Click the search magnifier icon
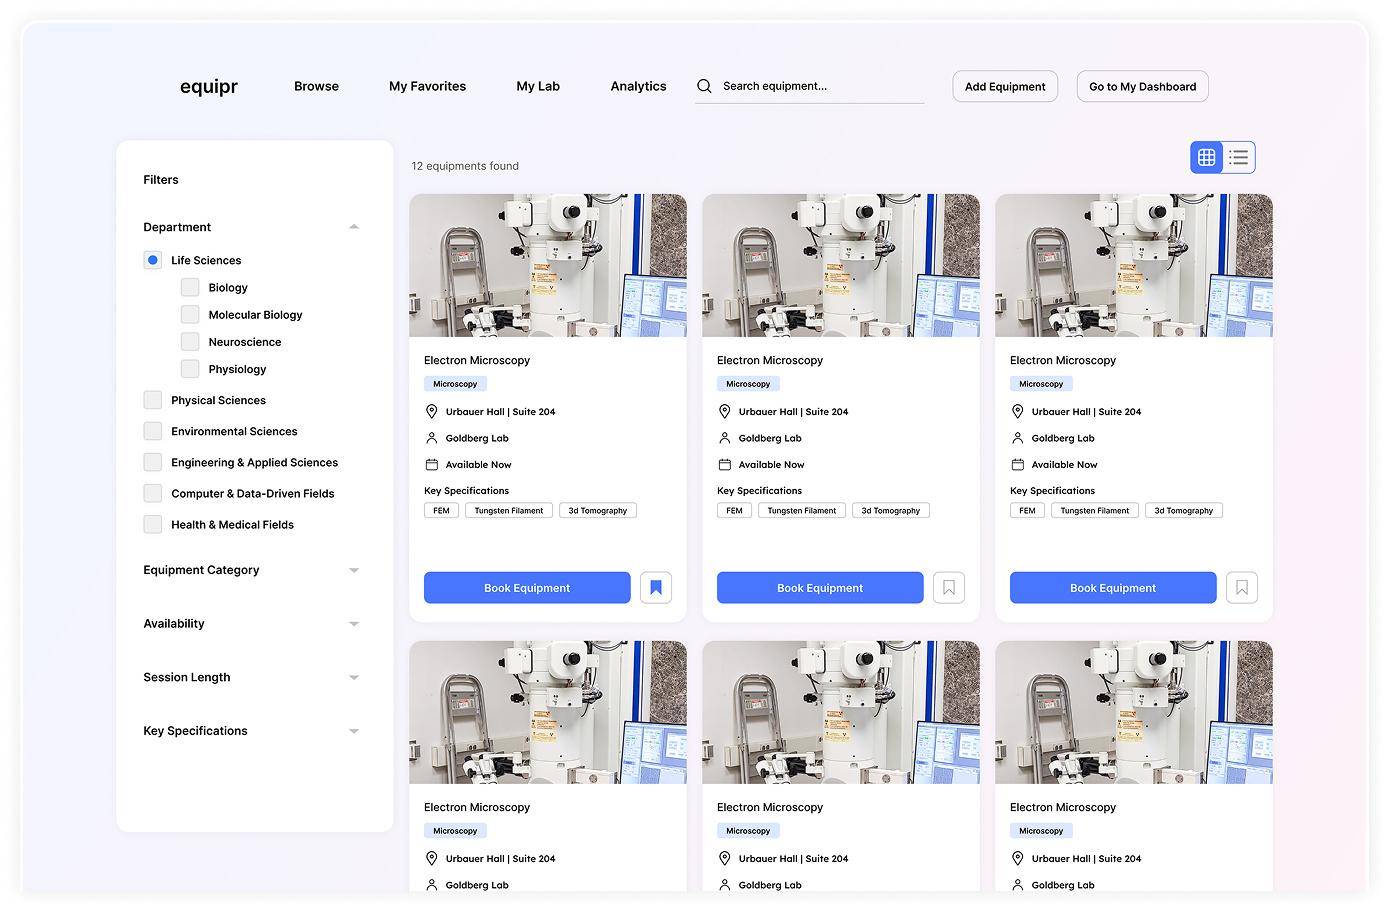Image resolution: width=1389 pixels, height=911 pixels. click(704, 86)
